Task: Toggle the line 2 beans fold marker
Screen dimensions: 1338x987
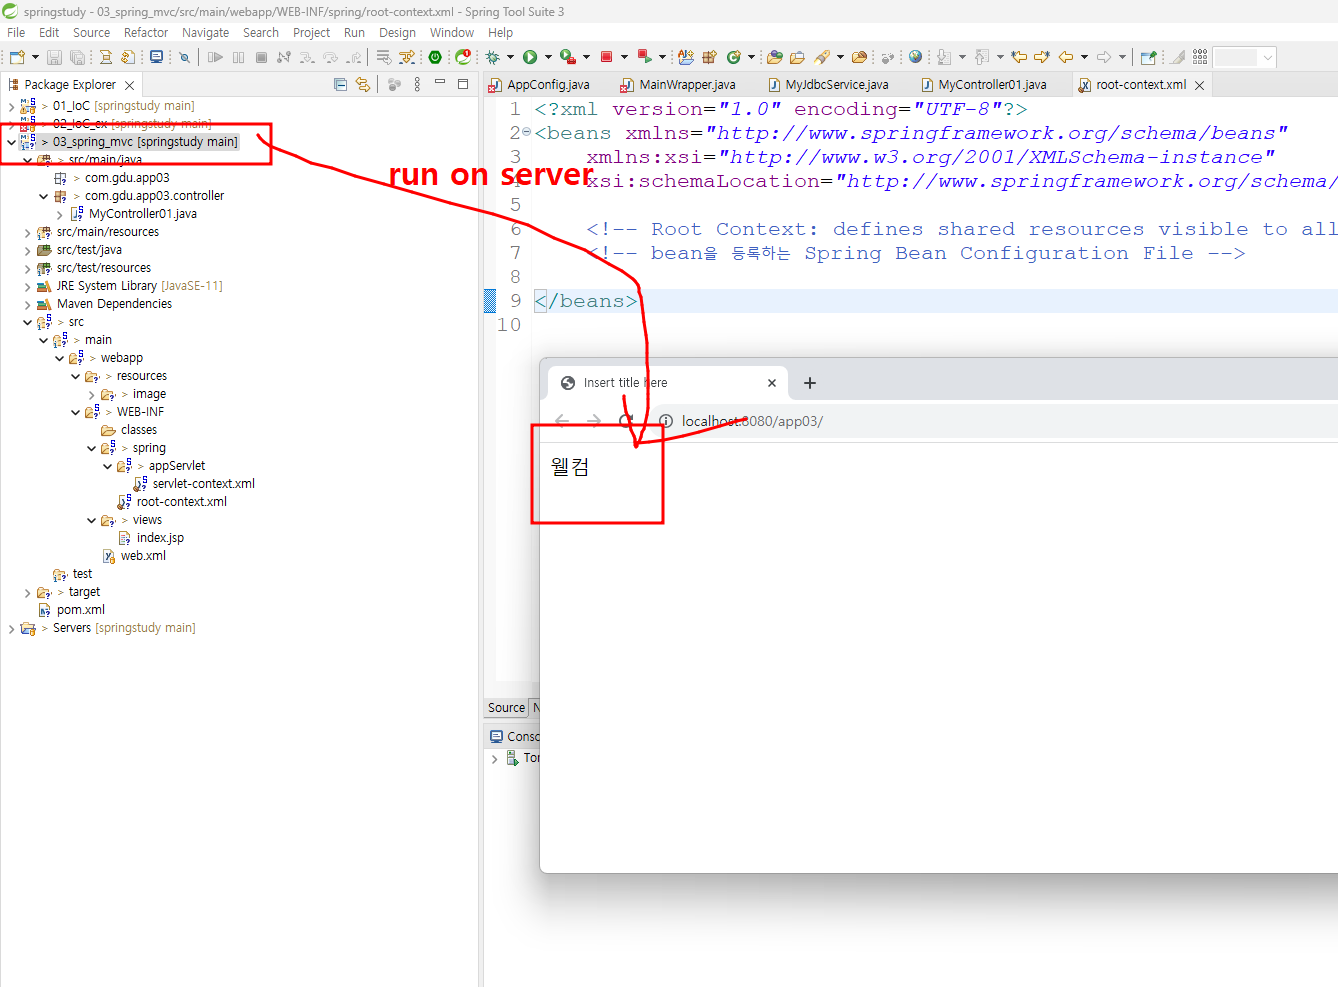Action: click(527, 132)
